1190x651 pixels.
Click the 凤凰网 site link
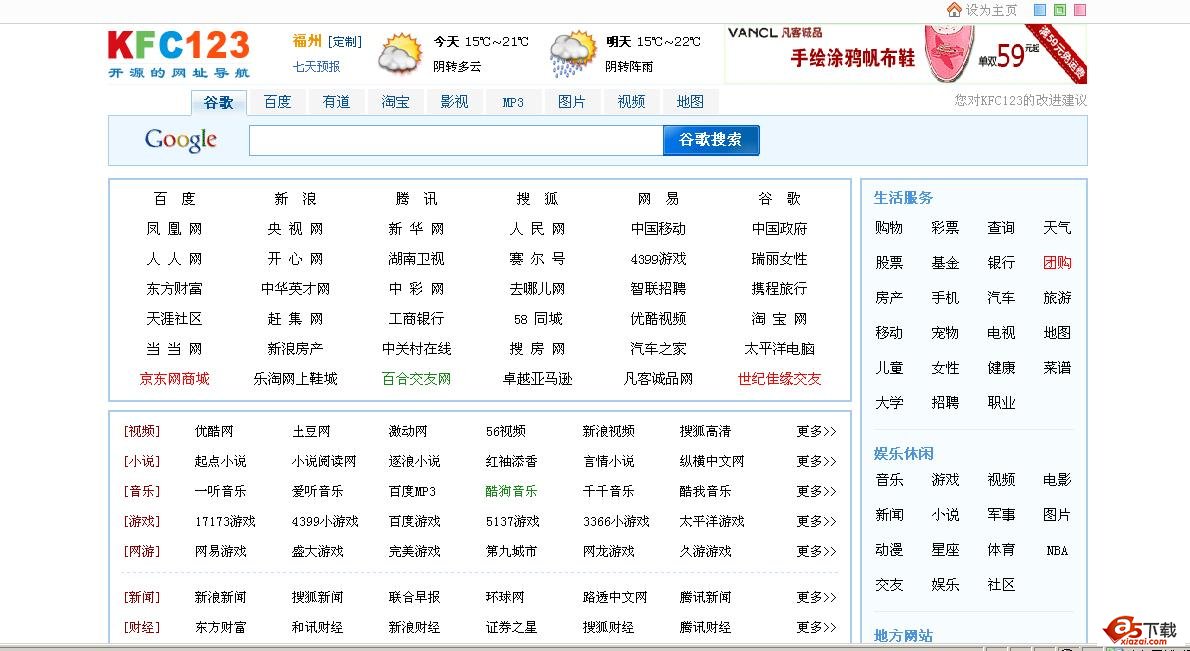(175, 228)
